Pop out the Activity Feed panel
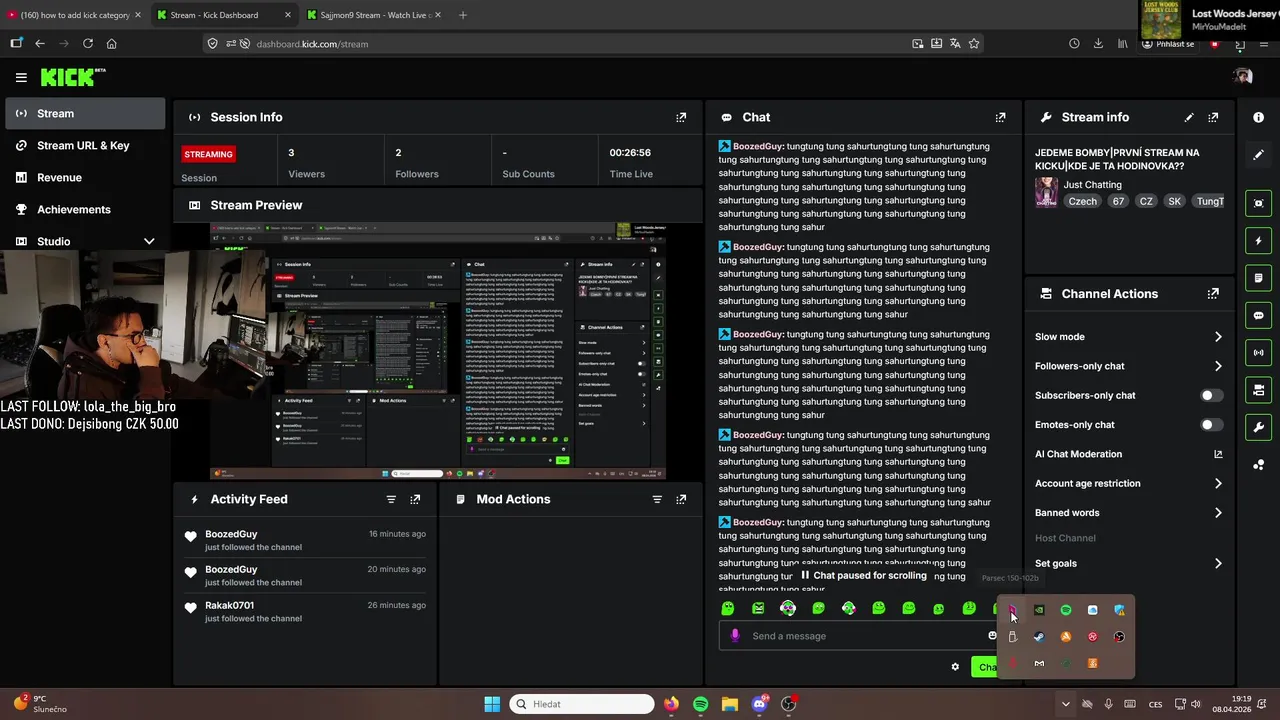1280x720 pixels. pos(415,499)
